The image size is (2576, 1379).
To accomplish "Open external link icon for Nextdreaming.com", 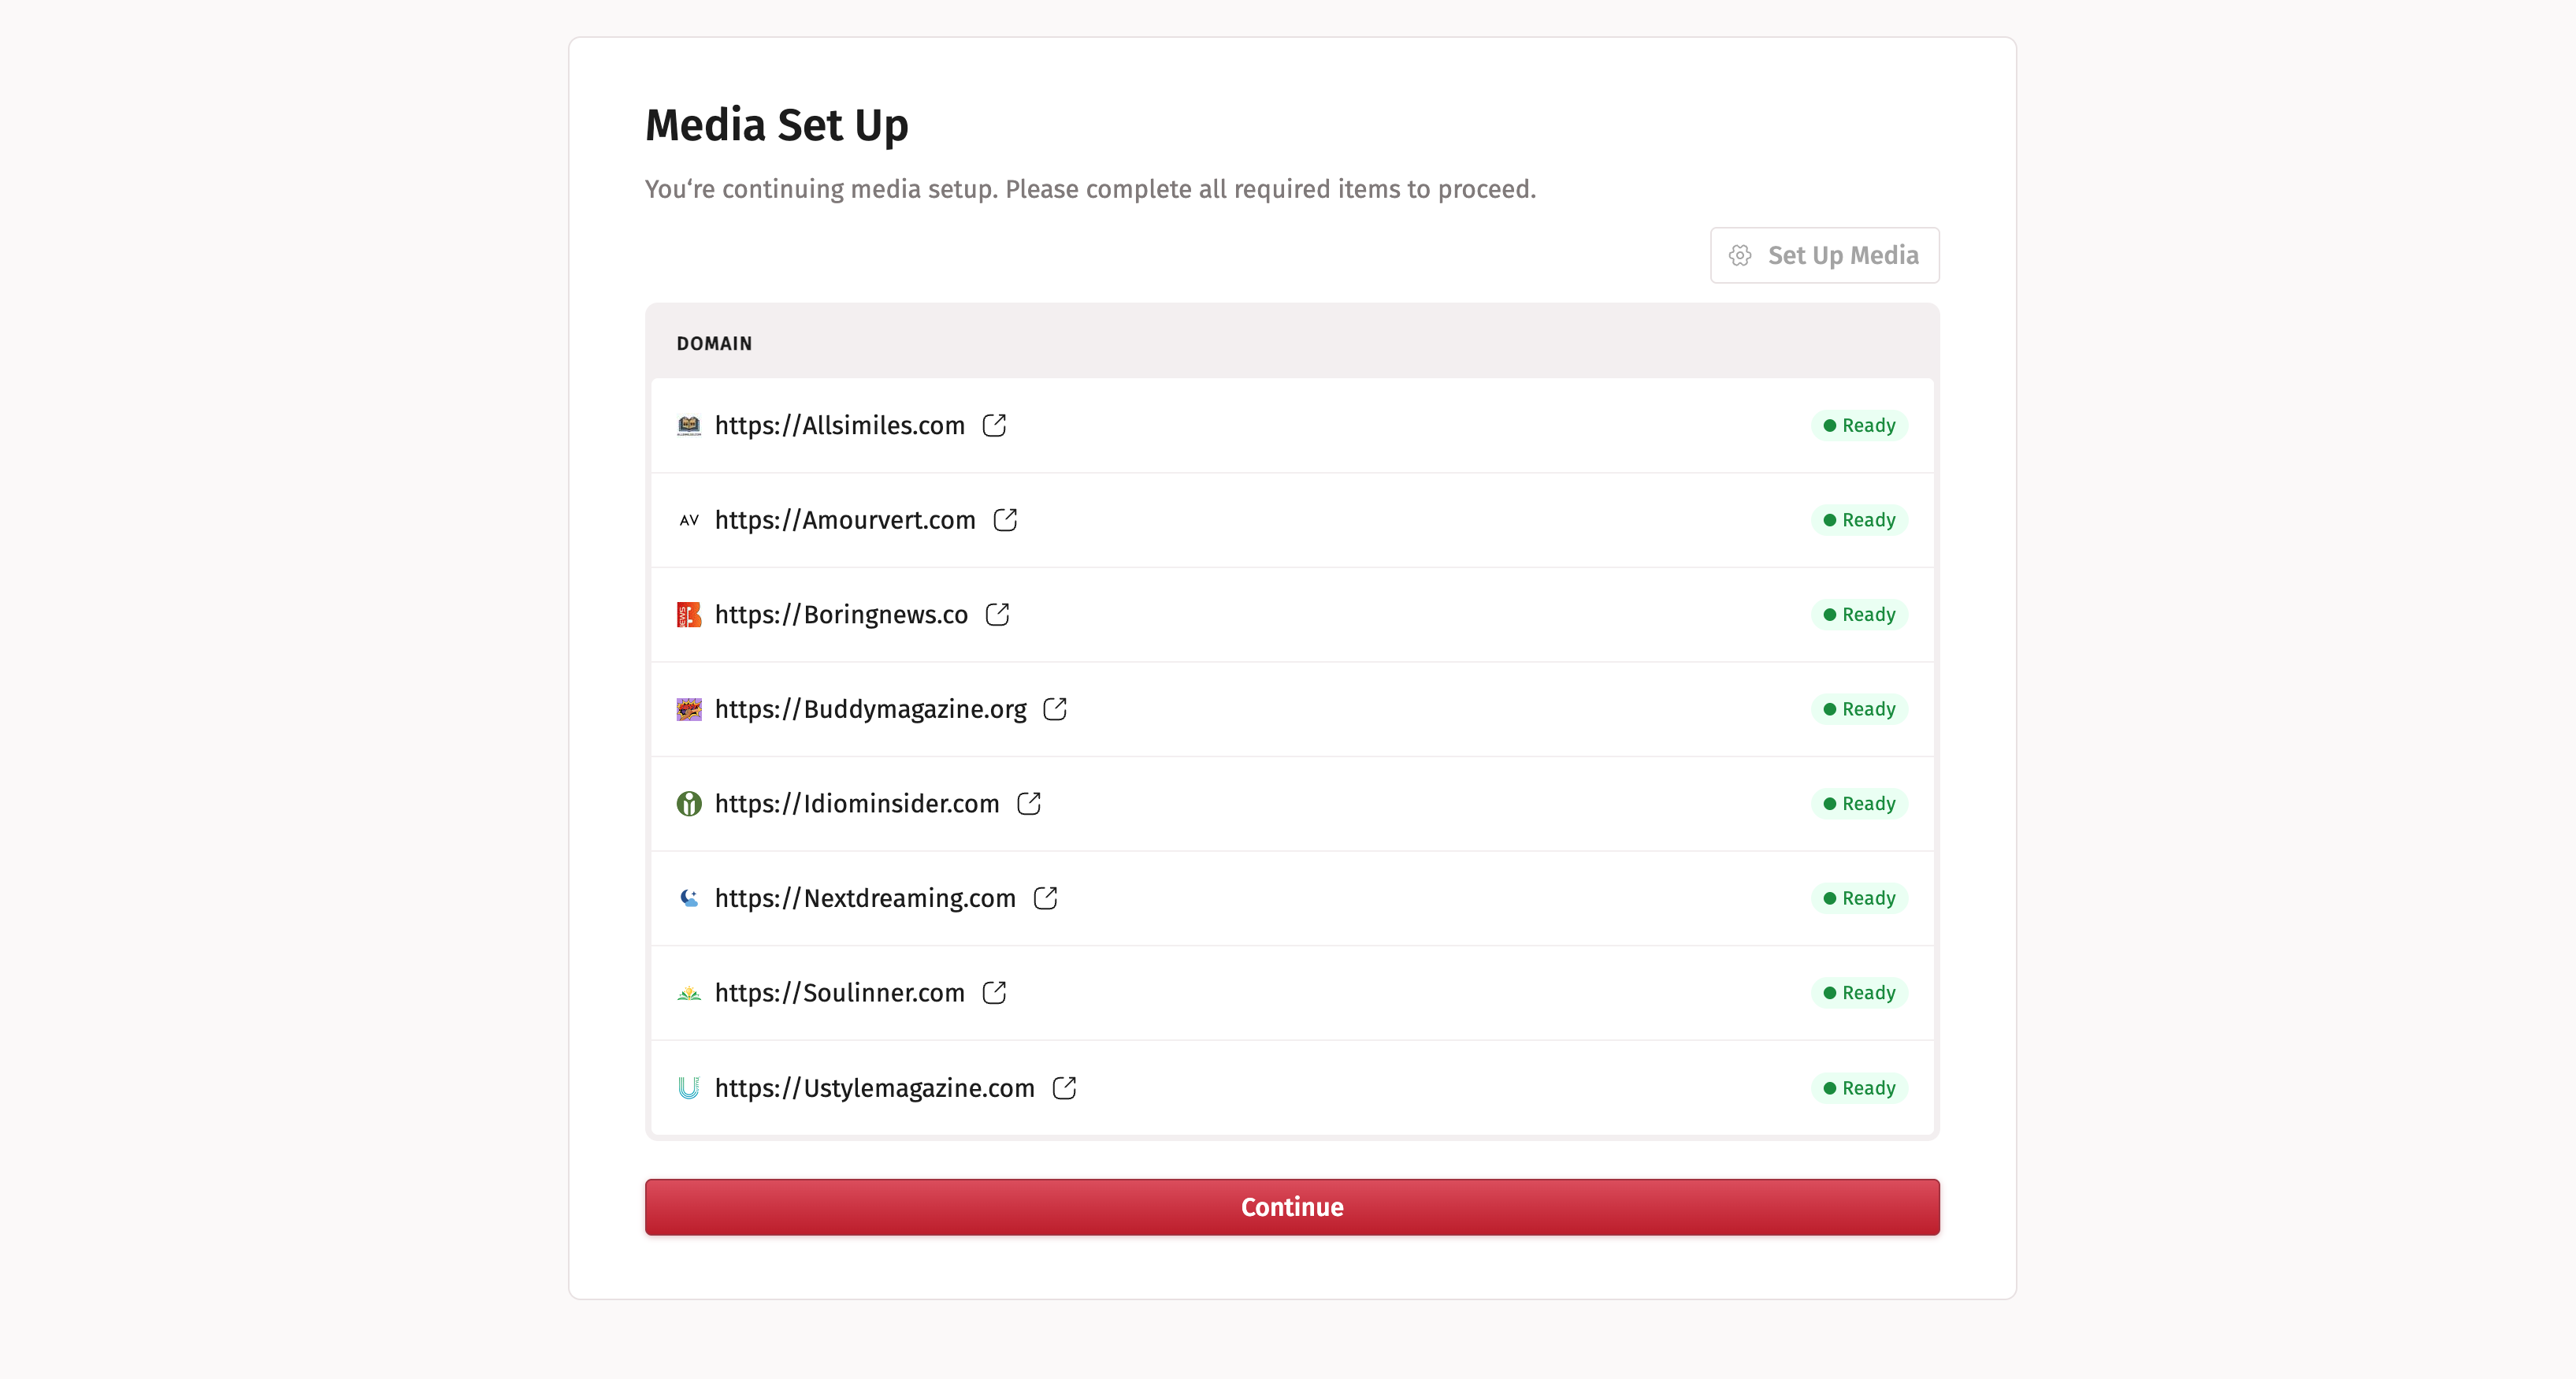I will coord(1045,898).
